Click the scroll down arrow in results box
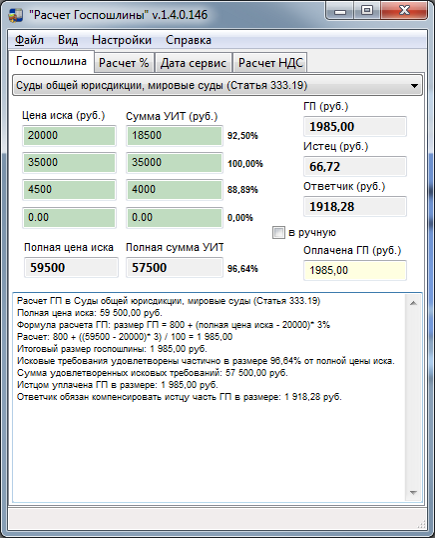435x538 pixels. (413, 493)
